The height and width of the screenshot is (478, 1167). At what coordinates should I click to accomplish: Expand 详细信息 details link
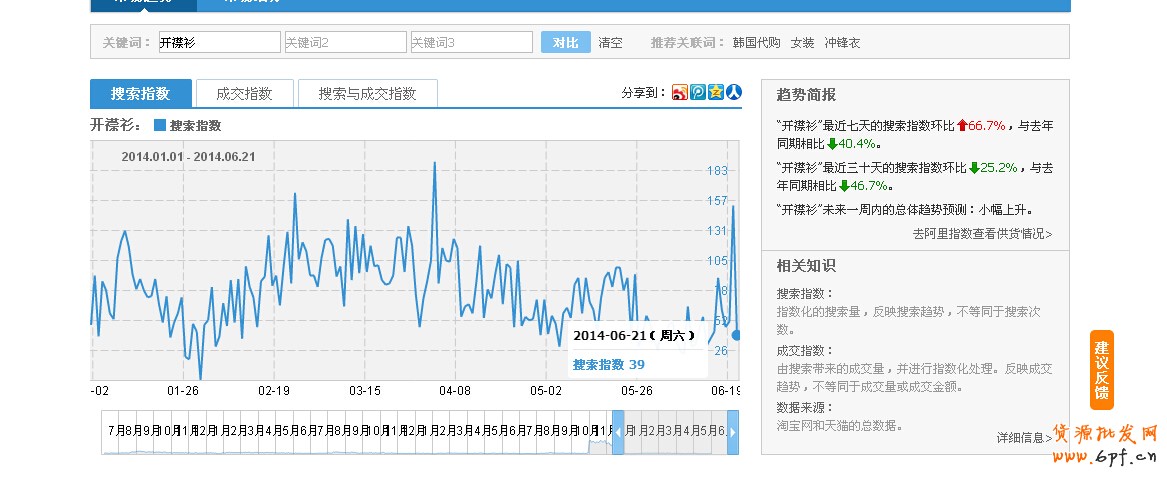pos(1024,437)
